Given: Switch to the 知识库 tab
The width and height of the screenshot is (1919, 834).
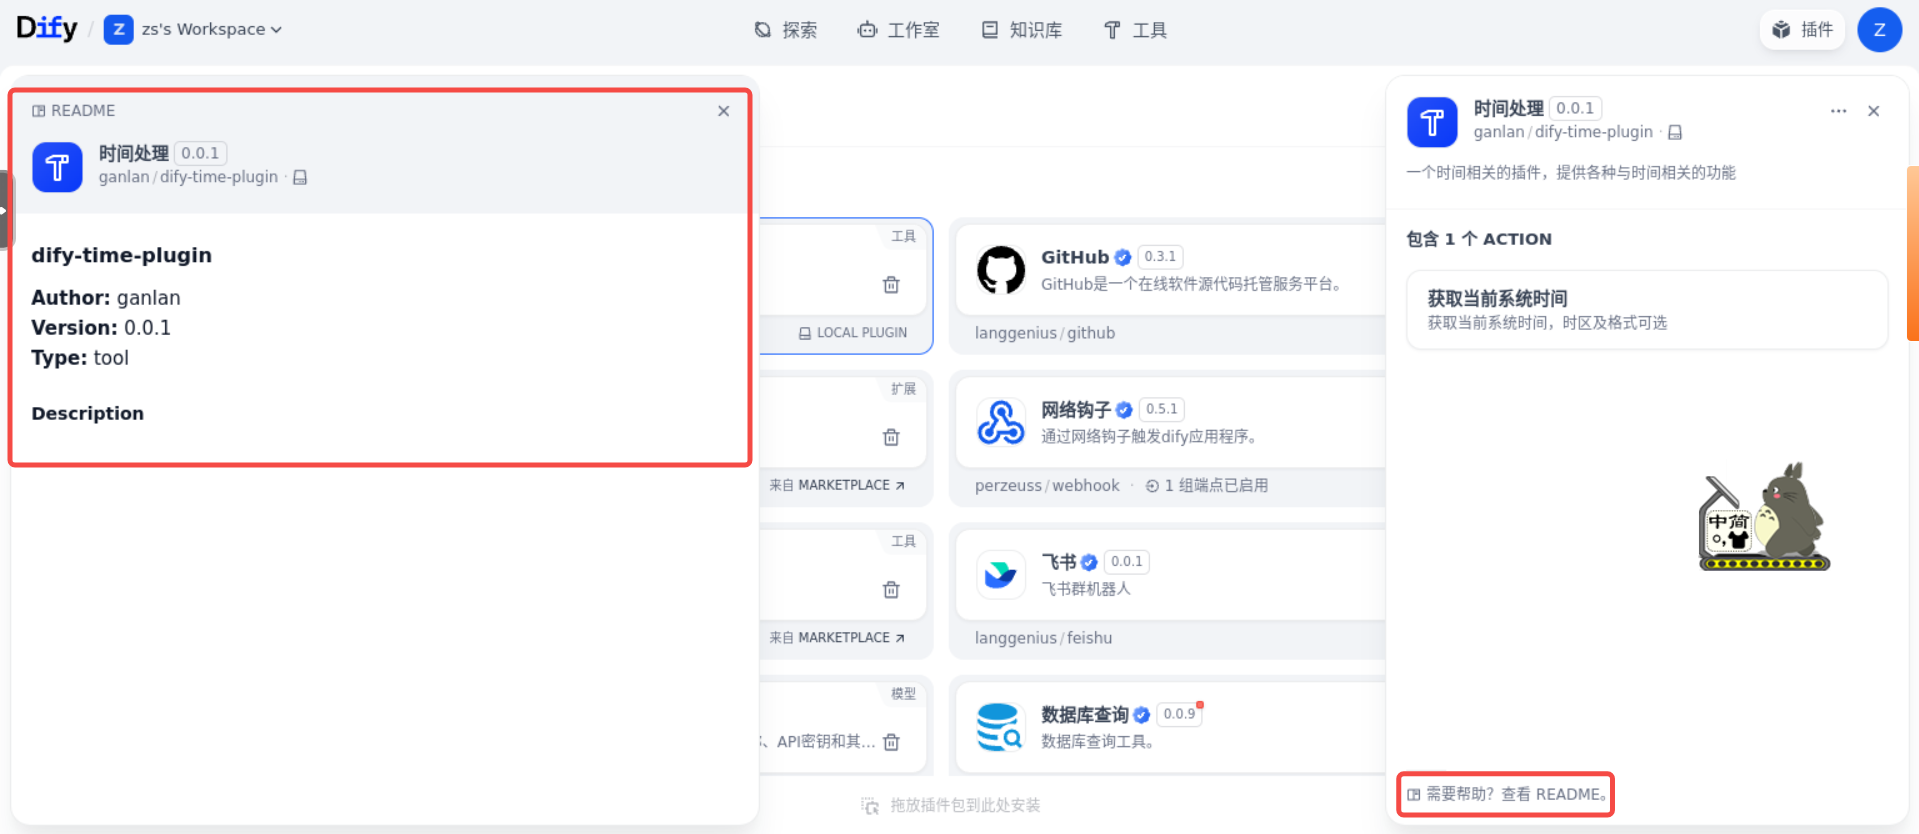Looking at the screenshot, I should pos(1022,30).
